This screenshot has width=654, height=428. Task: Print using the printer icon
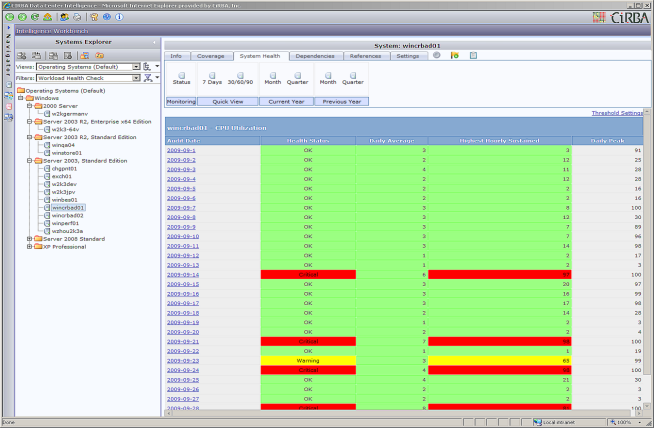click(77, 17)
